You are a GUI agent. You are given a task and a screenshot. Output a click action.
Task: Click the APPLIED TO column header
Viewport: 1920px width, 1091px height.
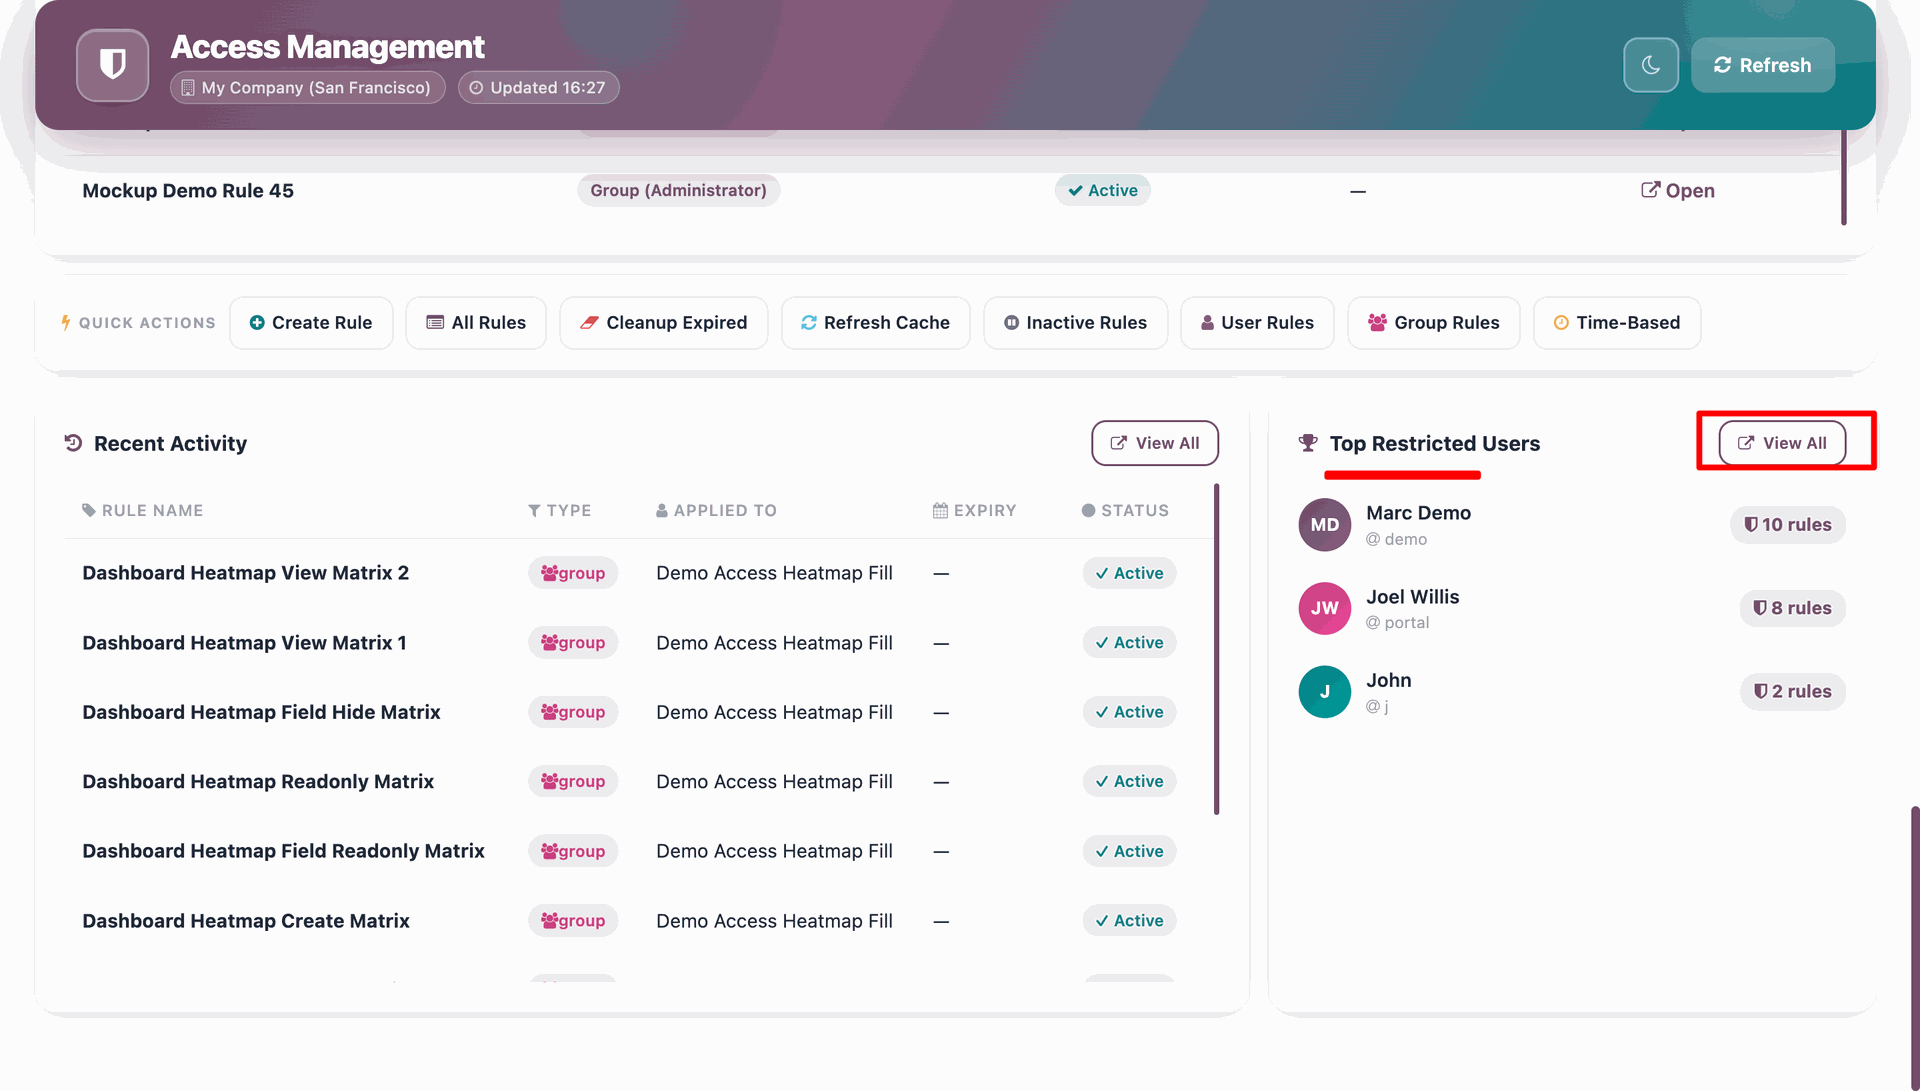[x=716, y=510]
